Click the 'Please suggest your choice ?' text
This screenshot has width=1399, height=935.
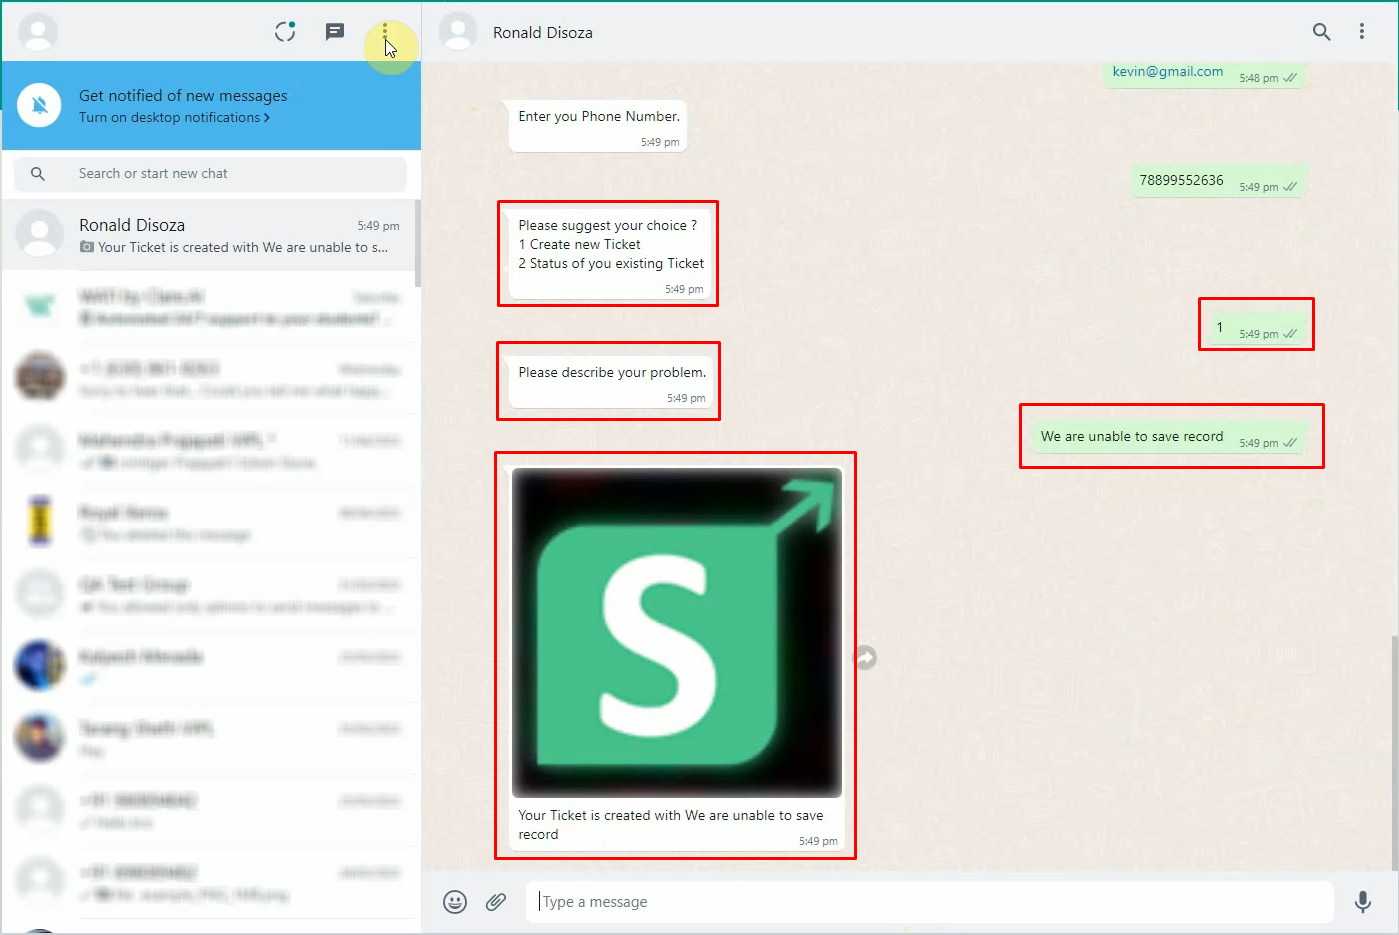(x=608, y=226)
